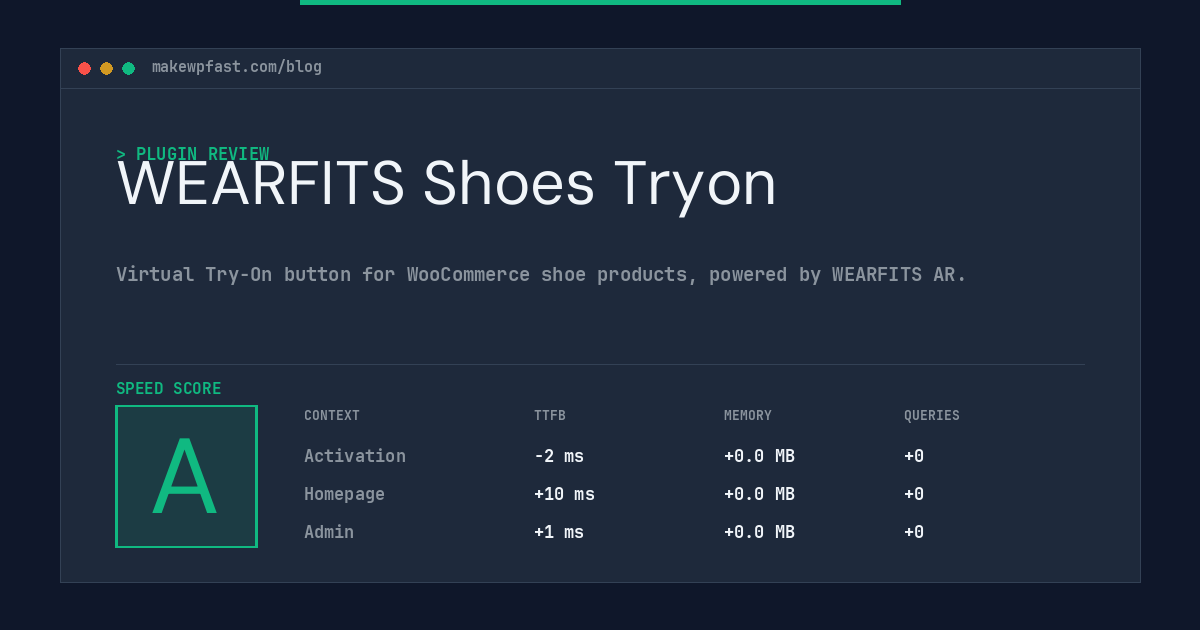The width and height of the screenshot is (1200, 630).
Task: Click the QUERIES column header
Action: tap(932, 416)
